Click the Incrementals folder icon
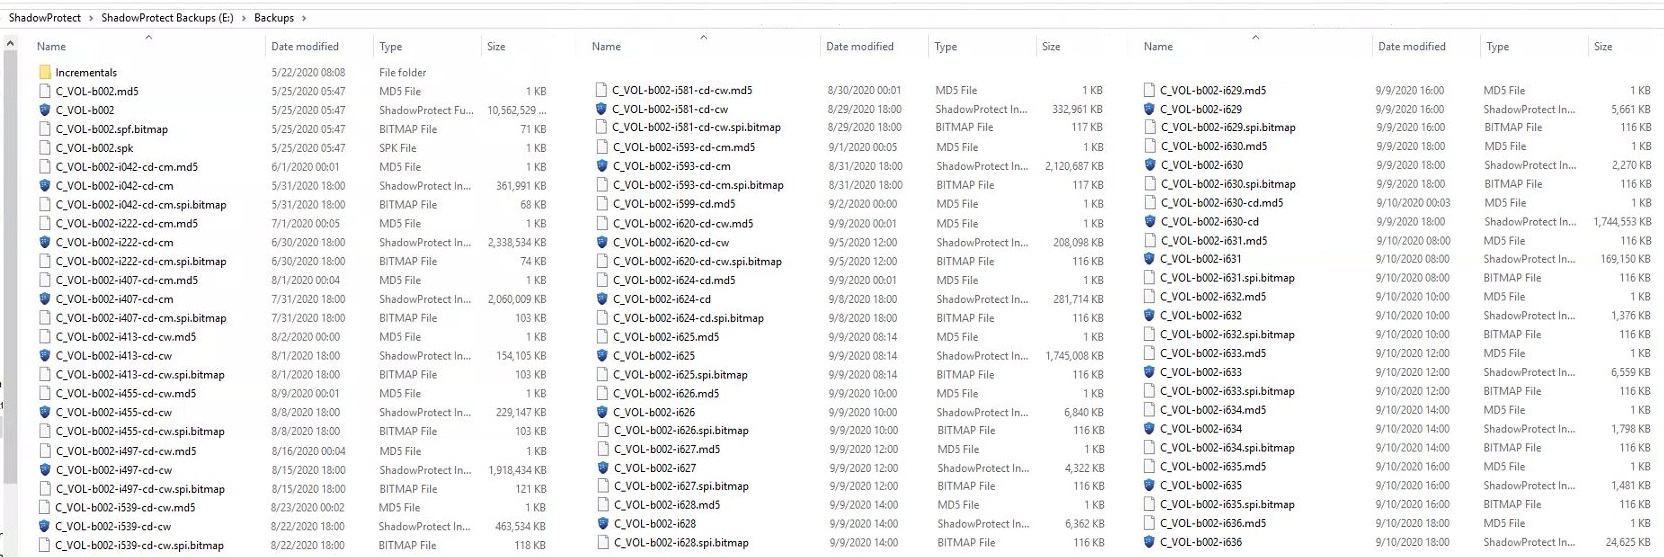Image resolution: width=1664 pixels, height=557 pixels. [x=45, y=72]
